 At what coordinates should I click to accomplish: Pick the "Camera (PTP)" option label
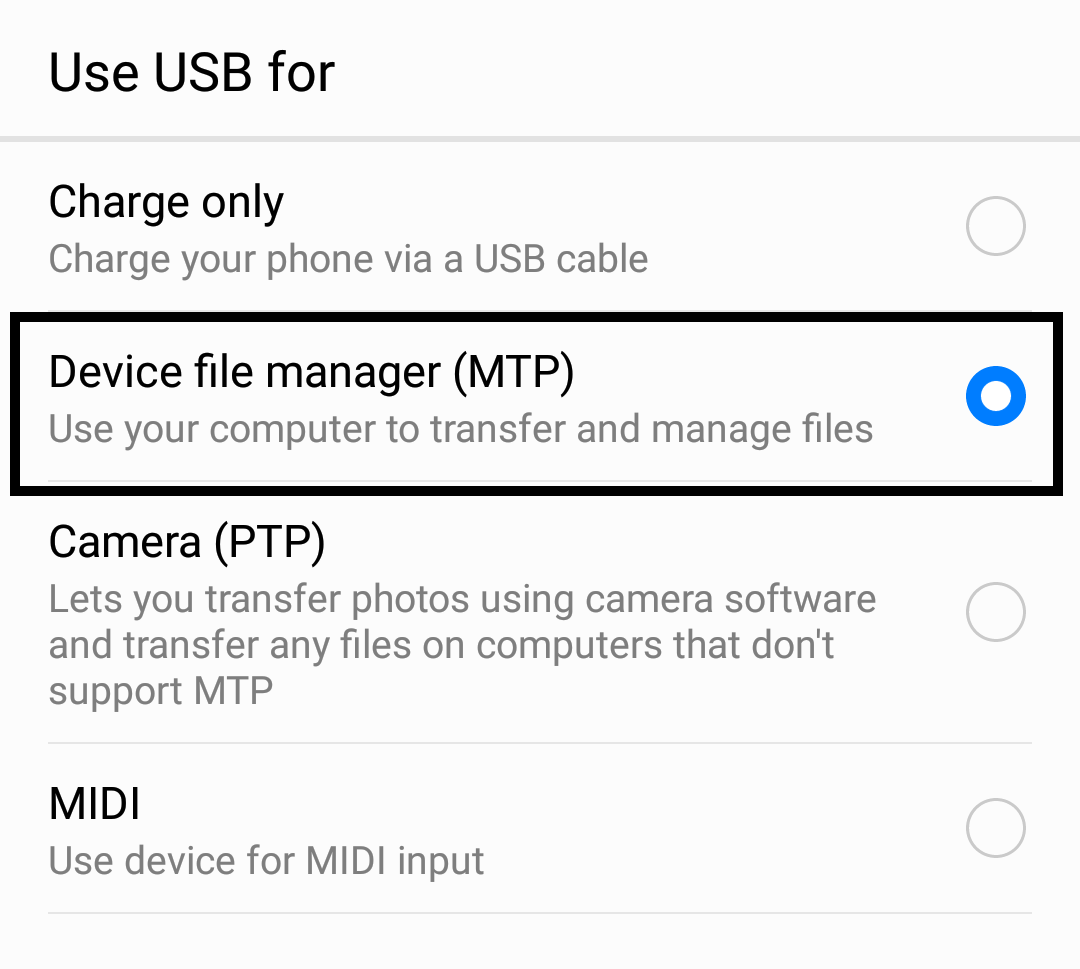pyautogui.click(x=187, y=542)
